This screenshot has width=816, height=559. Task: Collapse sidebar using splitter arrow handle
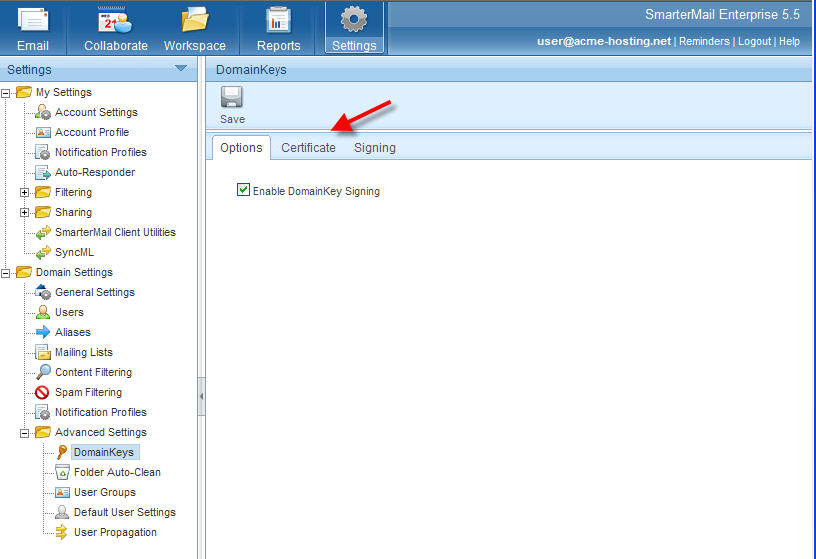click(201, 397)
